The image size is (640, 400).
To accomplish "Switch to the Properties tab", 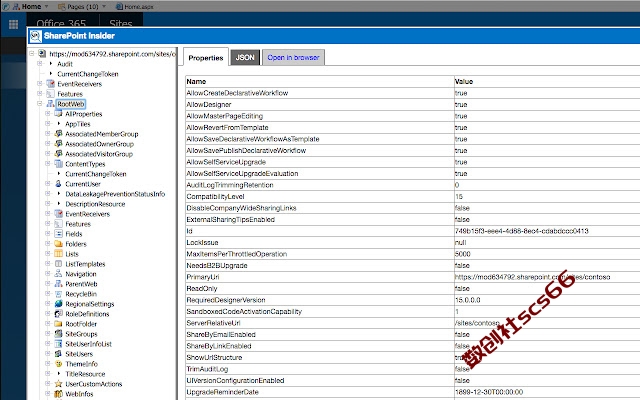I will point(206,58).
